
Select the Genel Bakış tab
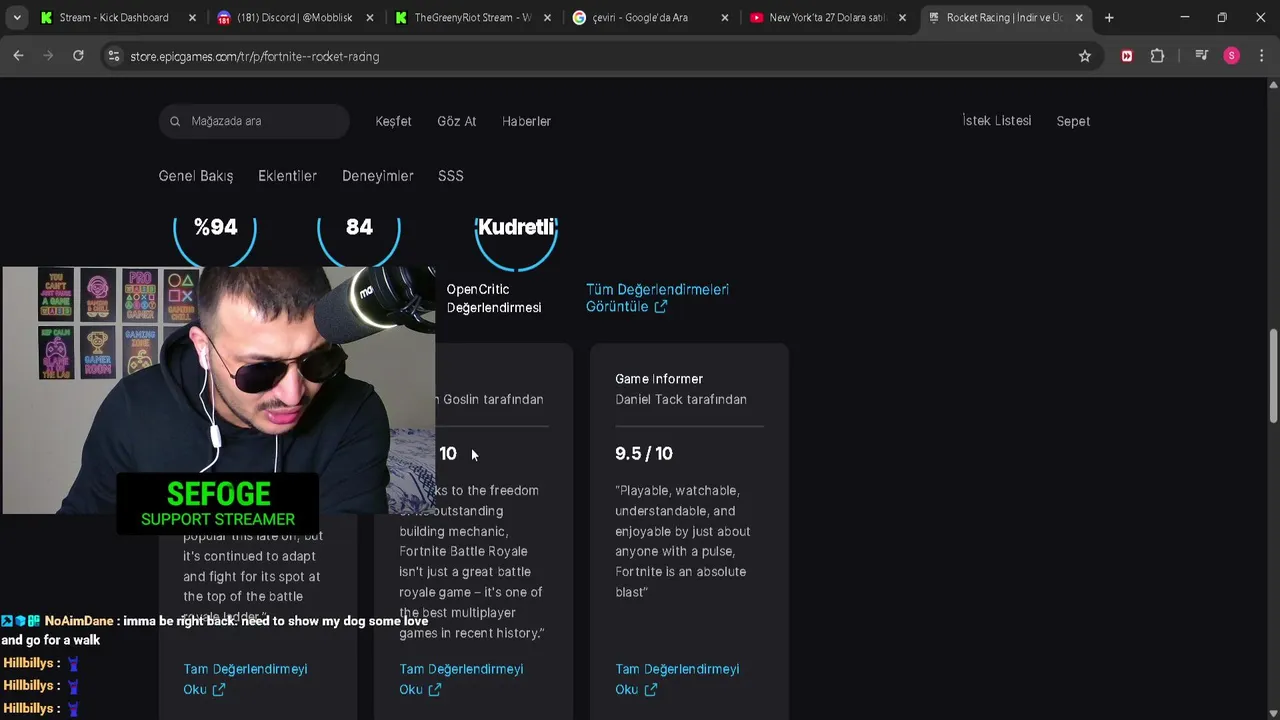coord(196,176)
